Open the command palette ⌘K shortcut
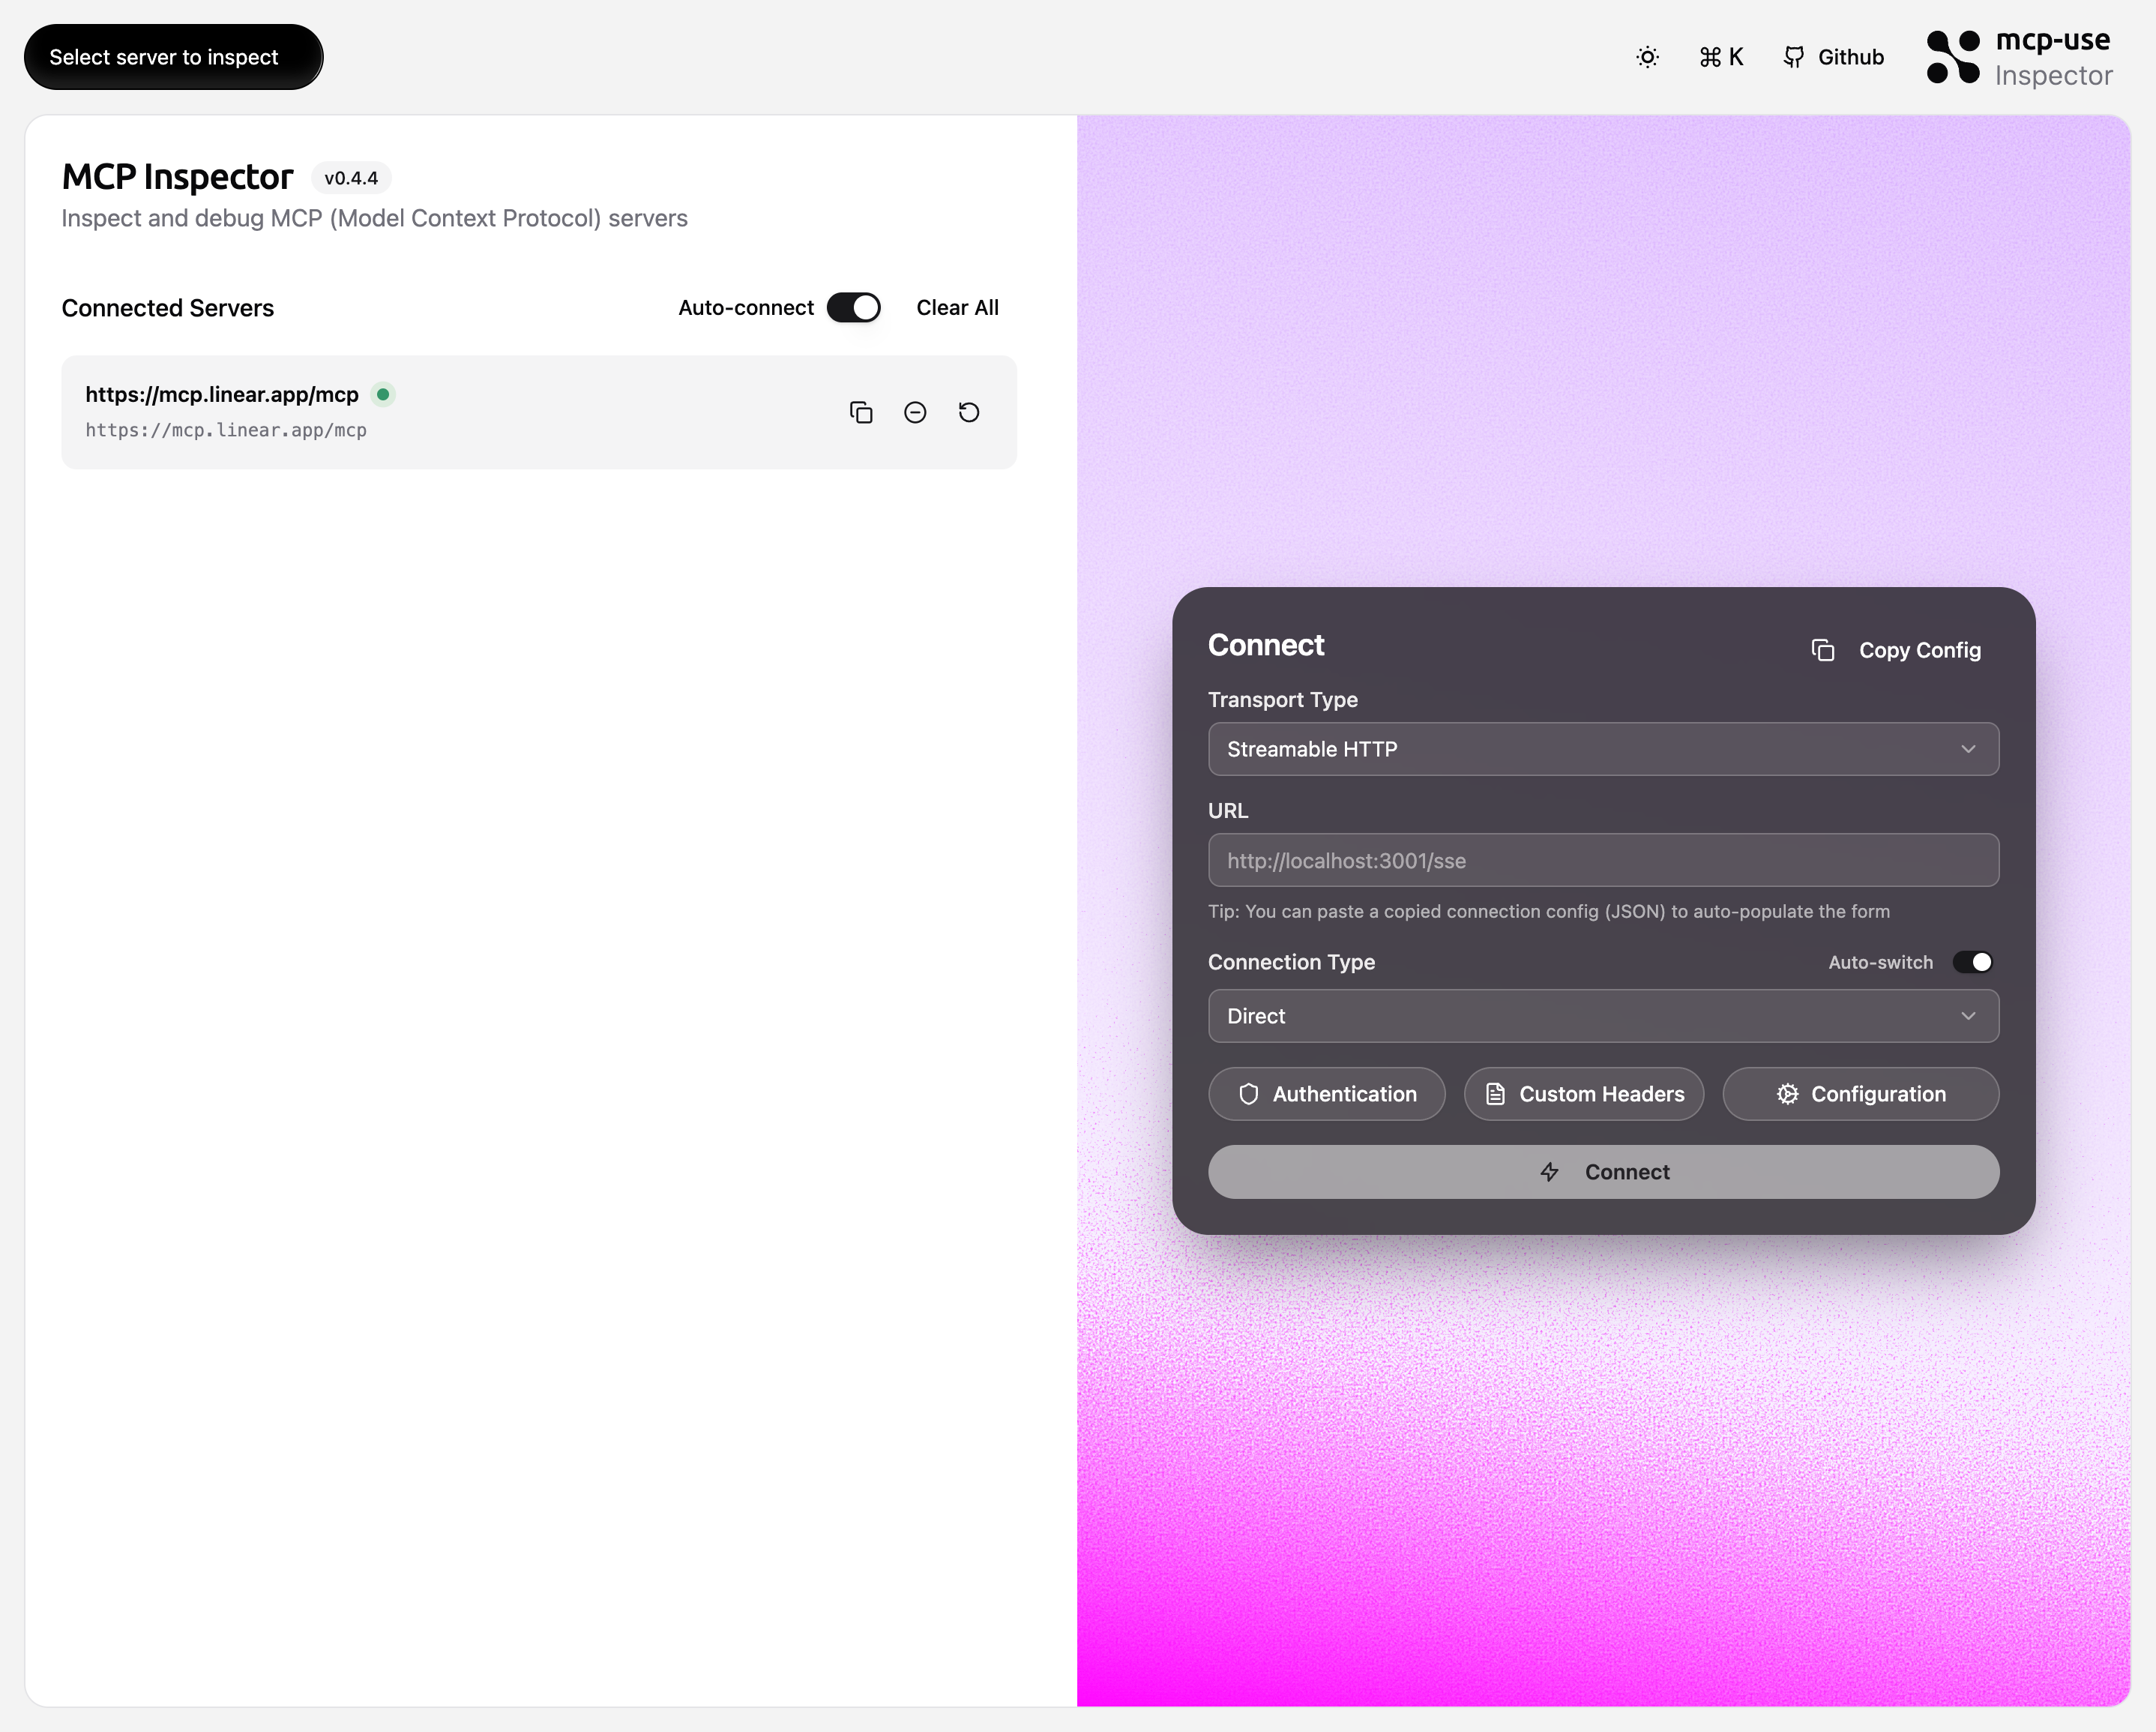 pos(1720,57)
